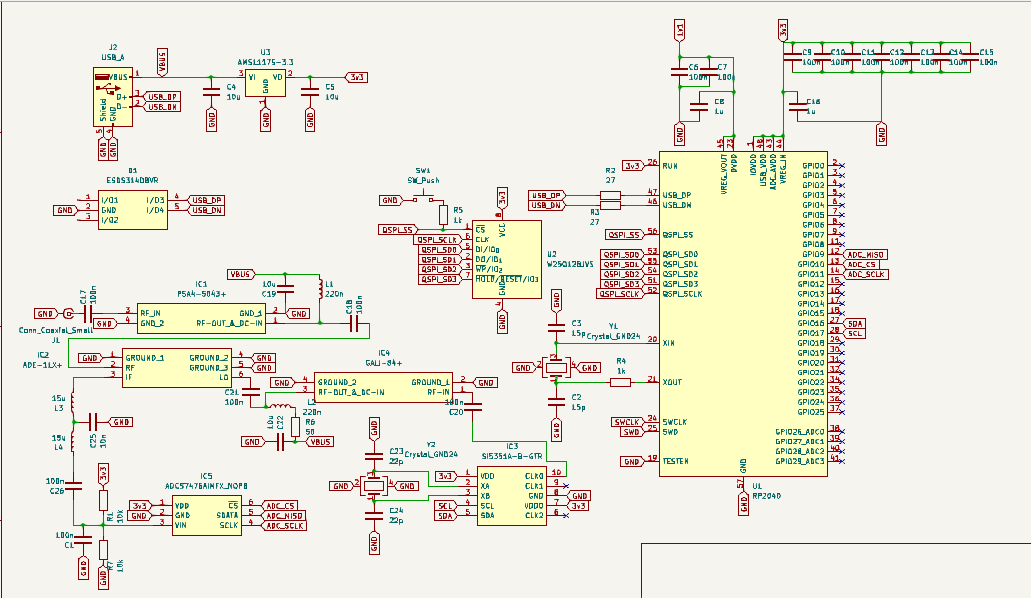
Task: Select capacitor C2 15p below Y1
Action: coord(556,402)
